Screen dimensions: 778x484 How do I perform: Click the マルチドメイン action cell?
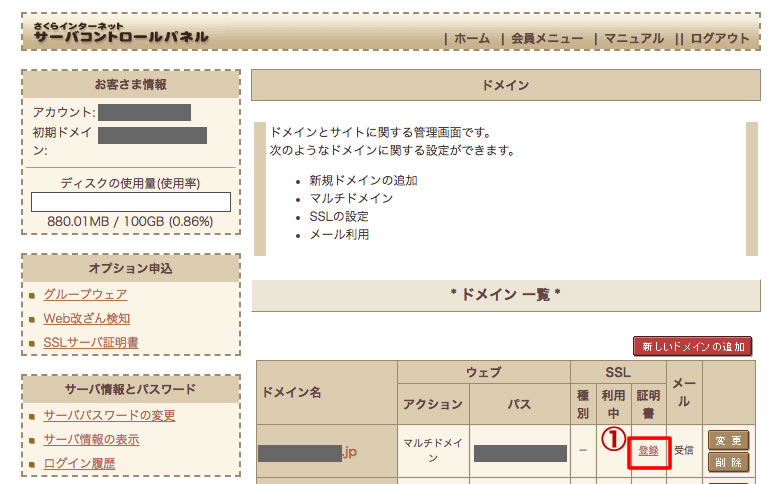point(433,451)
